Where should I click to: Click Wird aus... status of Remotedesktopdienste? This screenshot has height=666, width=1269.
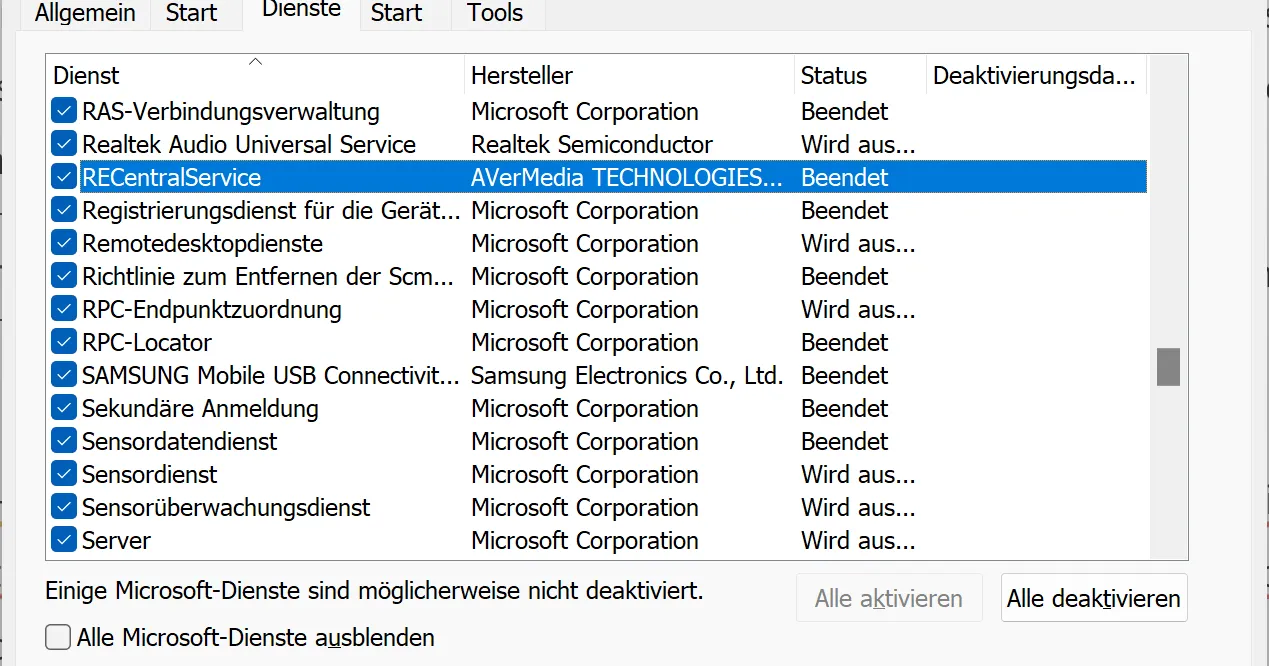[858, 243]
